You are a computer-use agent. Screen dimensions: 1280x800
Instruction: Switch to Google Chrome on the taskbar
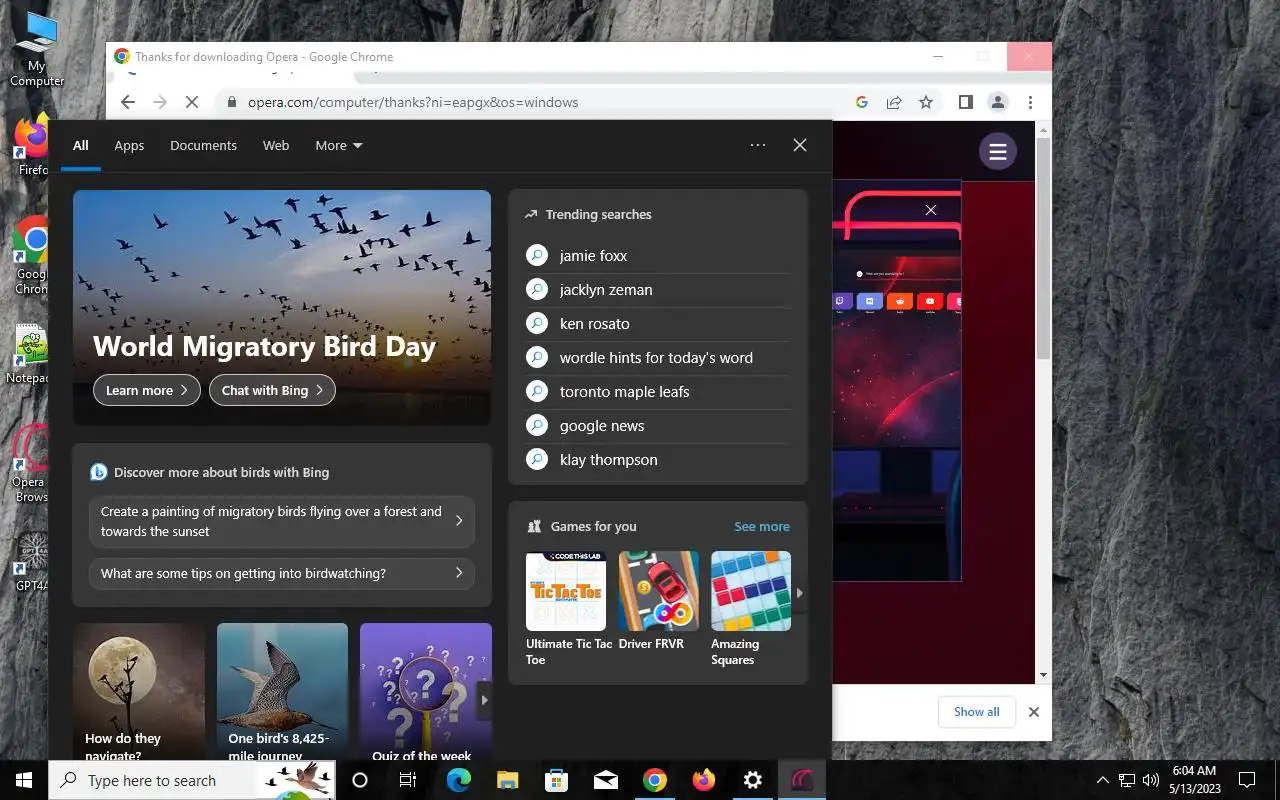coord(654,780)
